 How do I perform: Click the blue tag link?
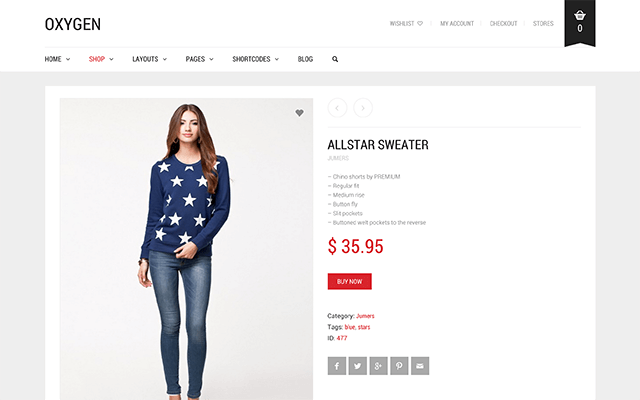point(350,327)
